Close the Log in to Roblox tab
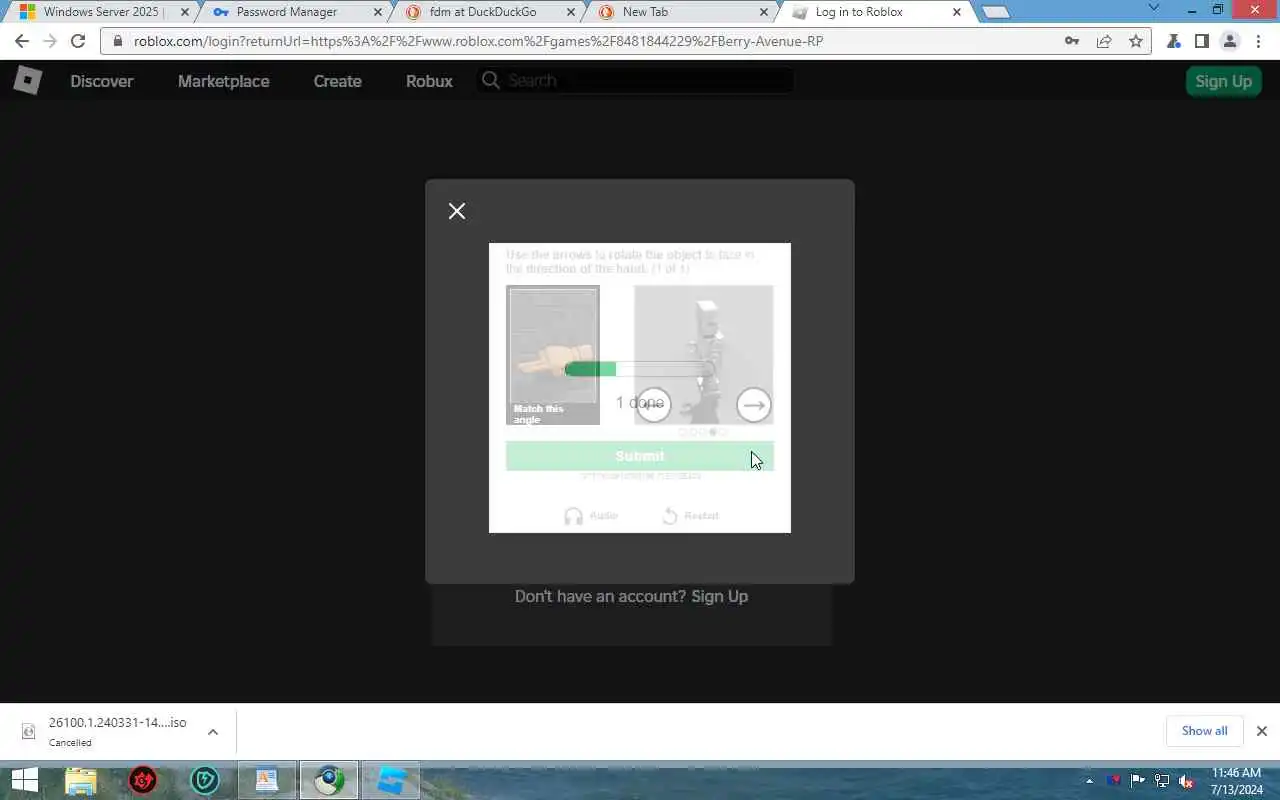1280x800 pixels. pyautogui.click(x=957, y=12)
